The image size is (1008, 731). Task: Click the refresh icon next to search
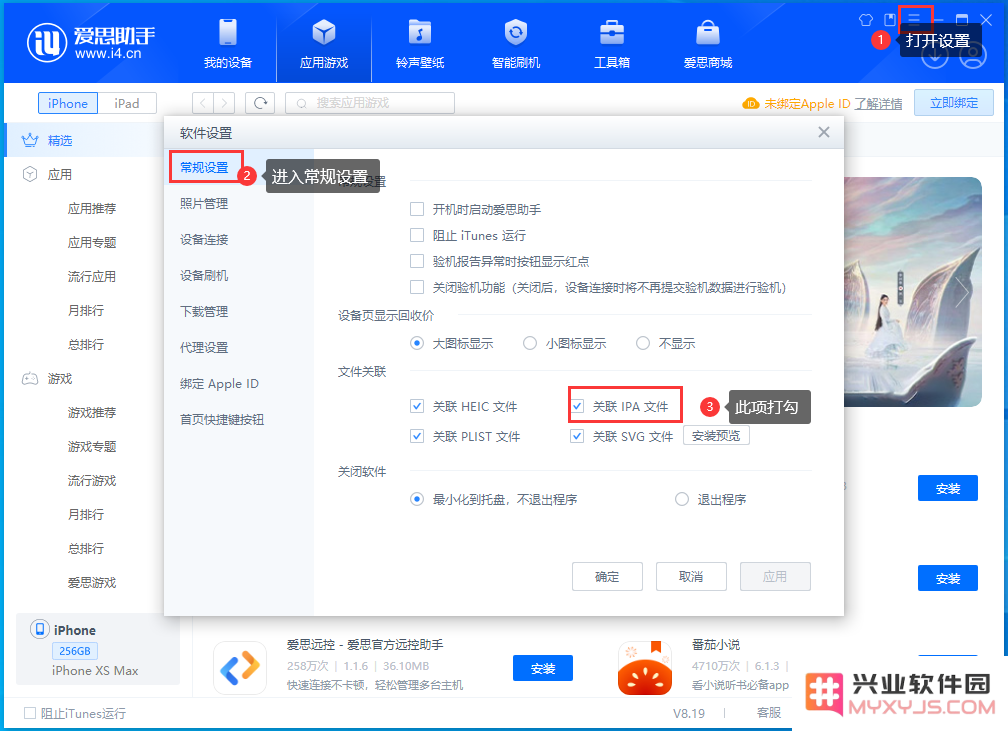pyautogui.click(x=260, y=103)
